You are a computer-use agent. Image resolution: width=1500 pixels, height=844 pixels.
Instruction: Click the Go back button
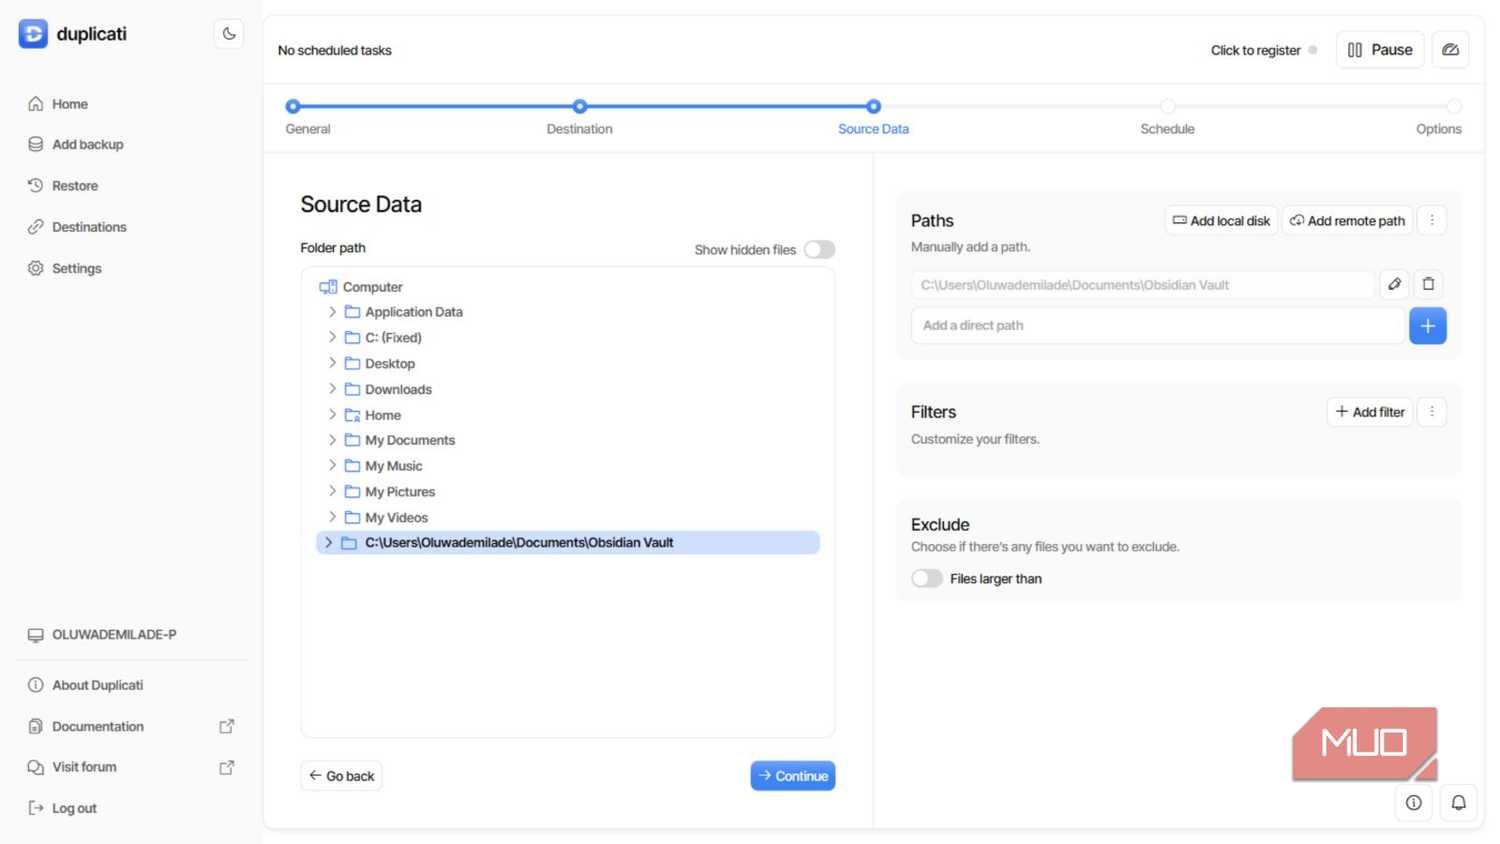click(x=341, y=776)
